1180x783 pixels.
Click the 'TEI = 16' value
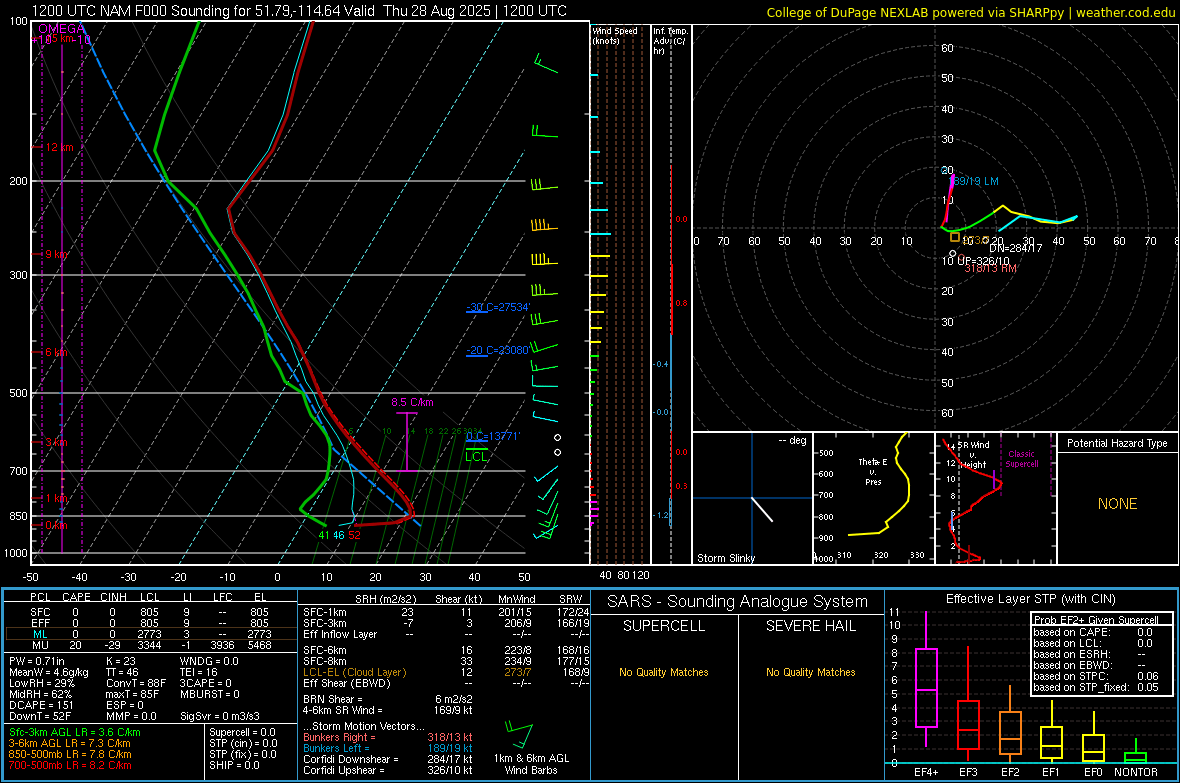pos(199,672)
